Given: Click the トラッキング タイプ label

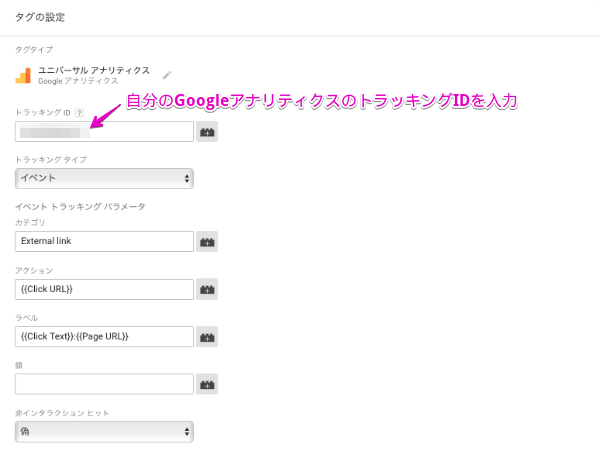Looking at the screenshot, I should [x=51, y=160].
